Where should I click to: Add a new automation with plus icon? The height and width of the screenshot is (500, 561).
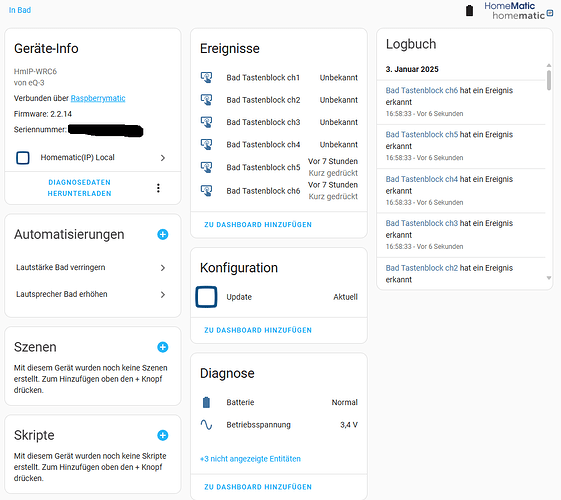(163, 234)
